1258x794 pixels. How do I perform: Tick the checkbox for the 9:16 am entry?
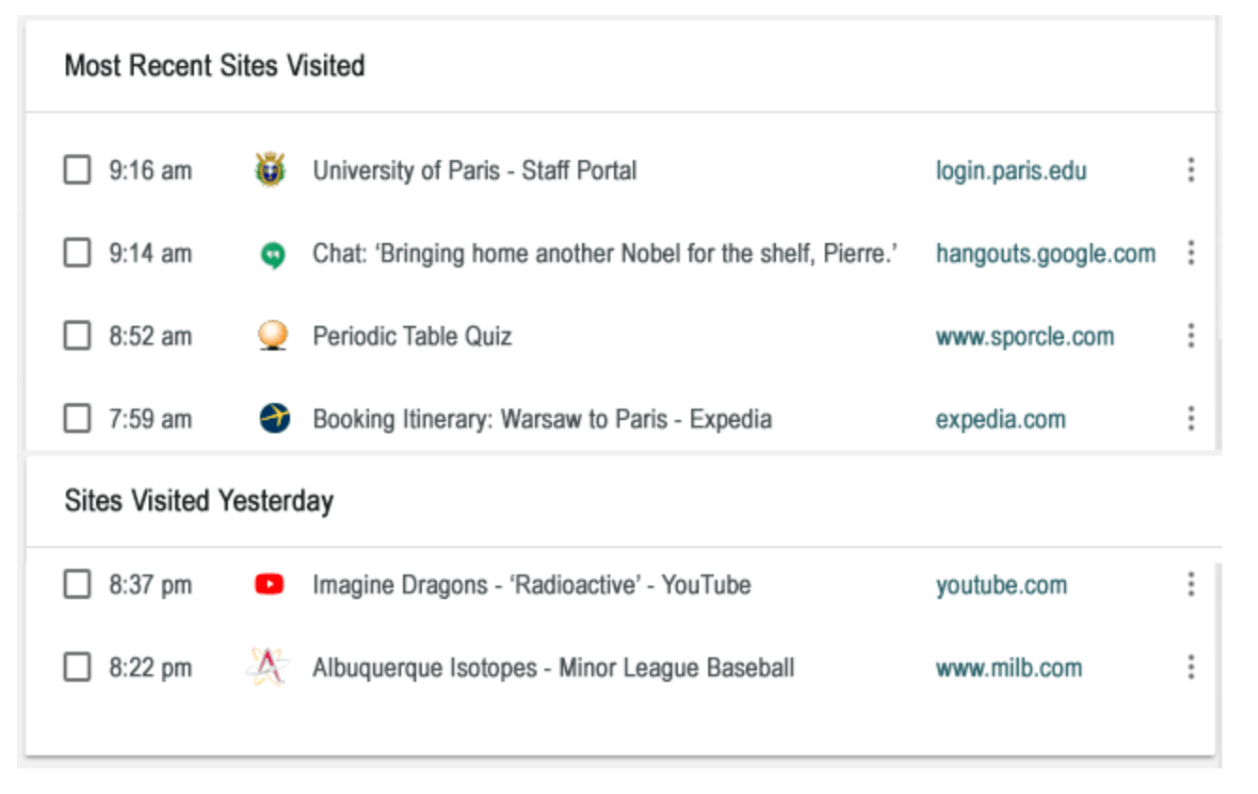pyautogui.click(x=77, y=170)
